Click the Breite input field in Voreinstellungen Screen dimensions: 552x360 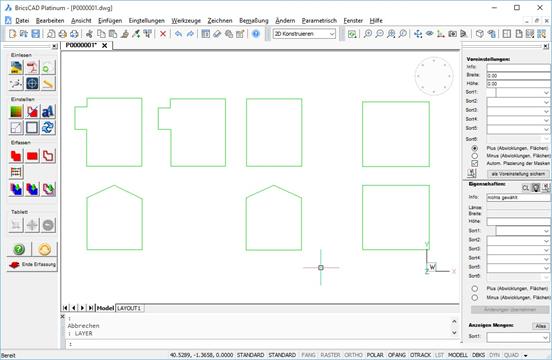[519, 76]
